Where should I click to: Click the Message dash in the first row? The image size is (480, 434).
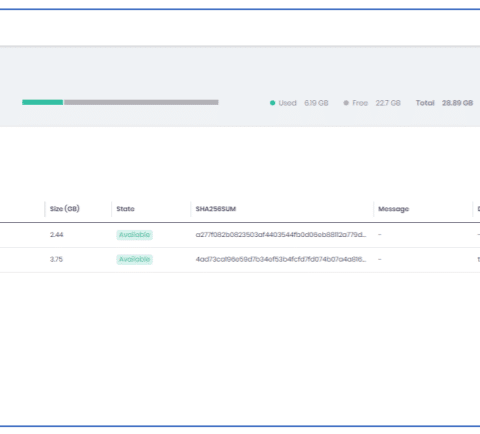coord(380,235)
